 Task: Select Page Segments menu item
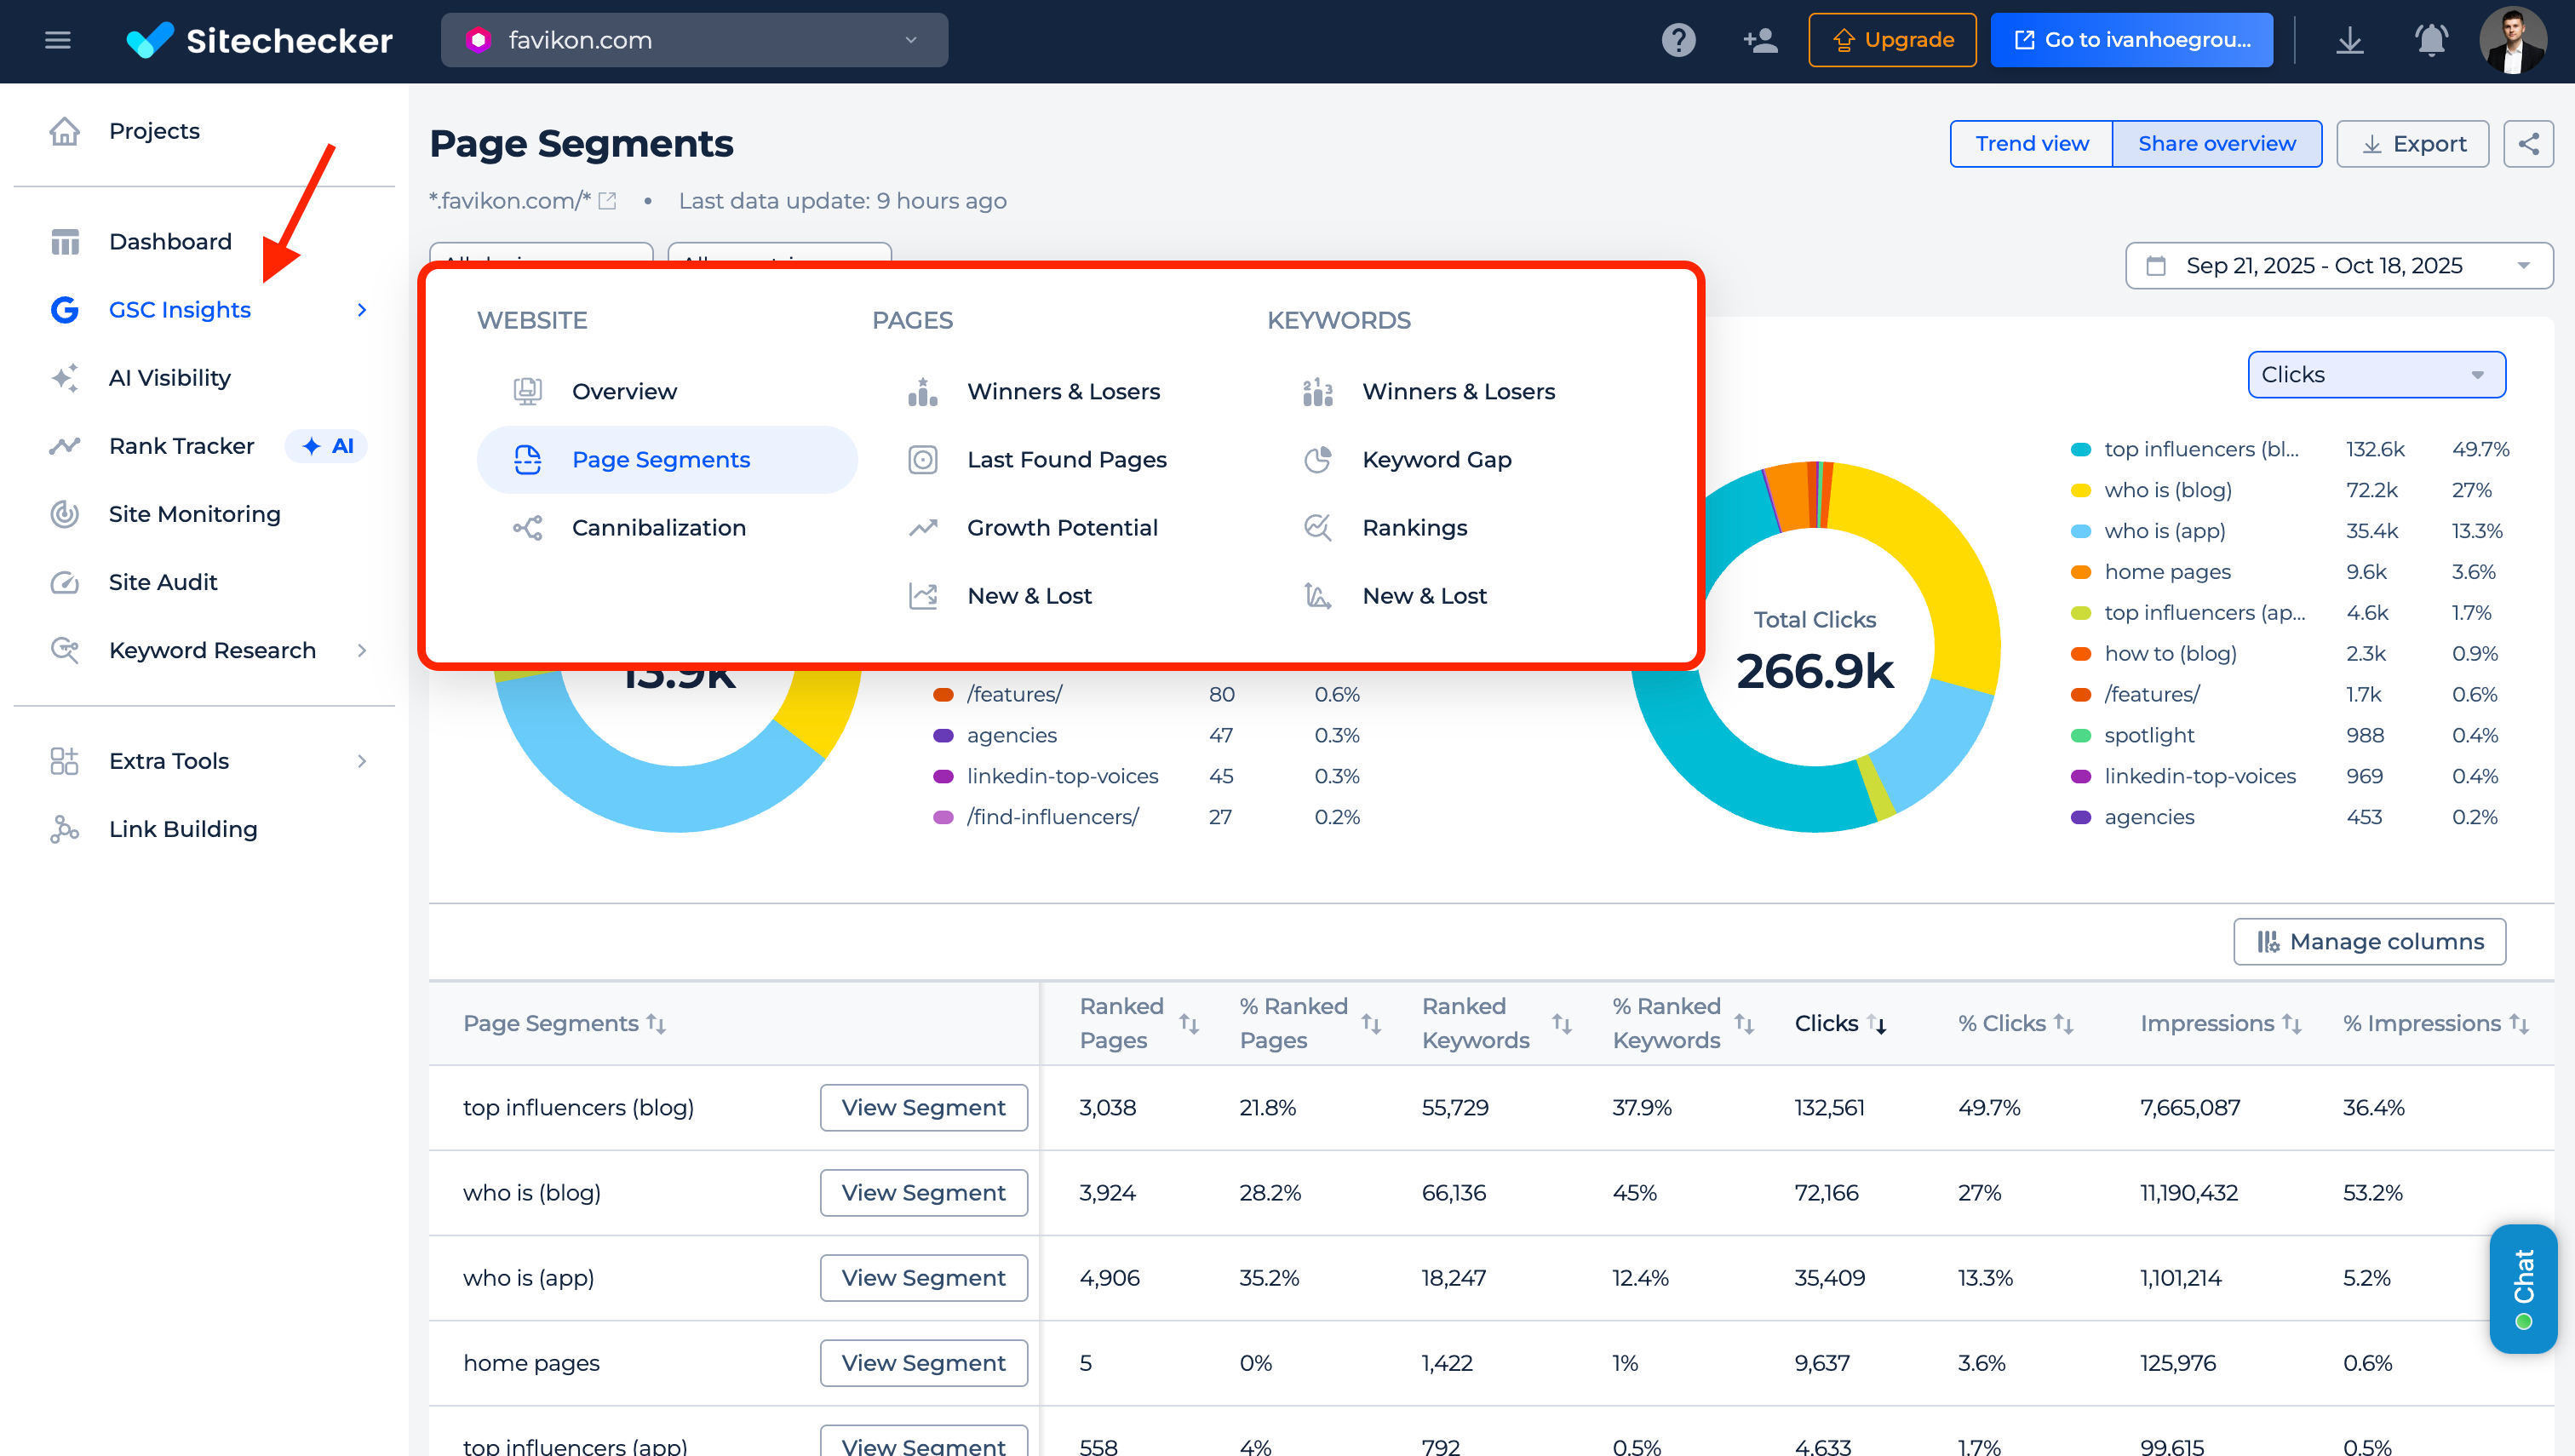click(667, 460)
